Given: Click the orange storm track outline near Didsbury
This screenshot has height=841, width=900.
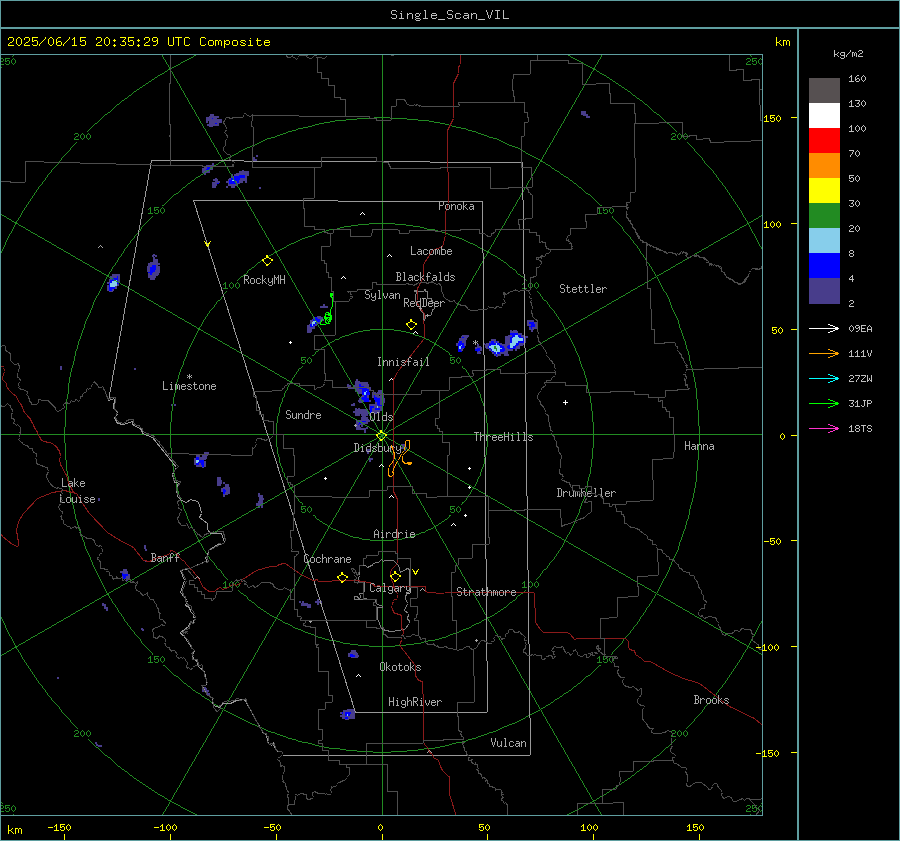Looking at the screenshot, I should (x=399, y=458).
